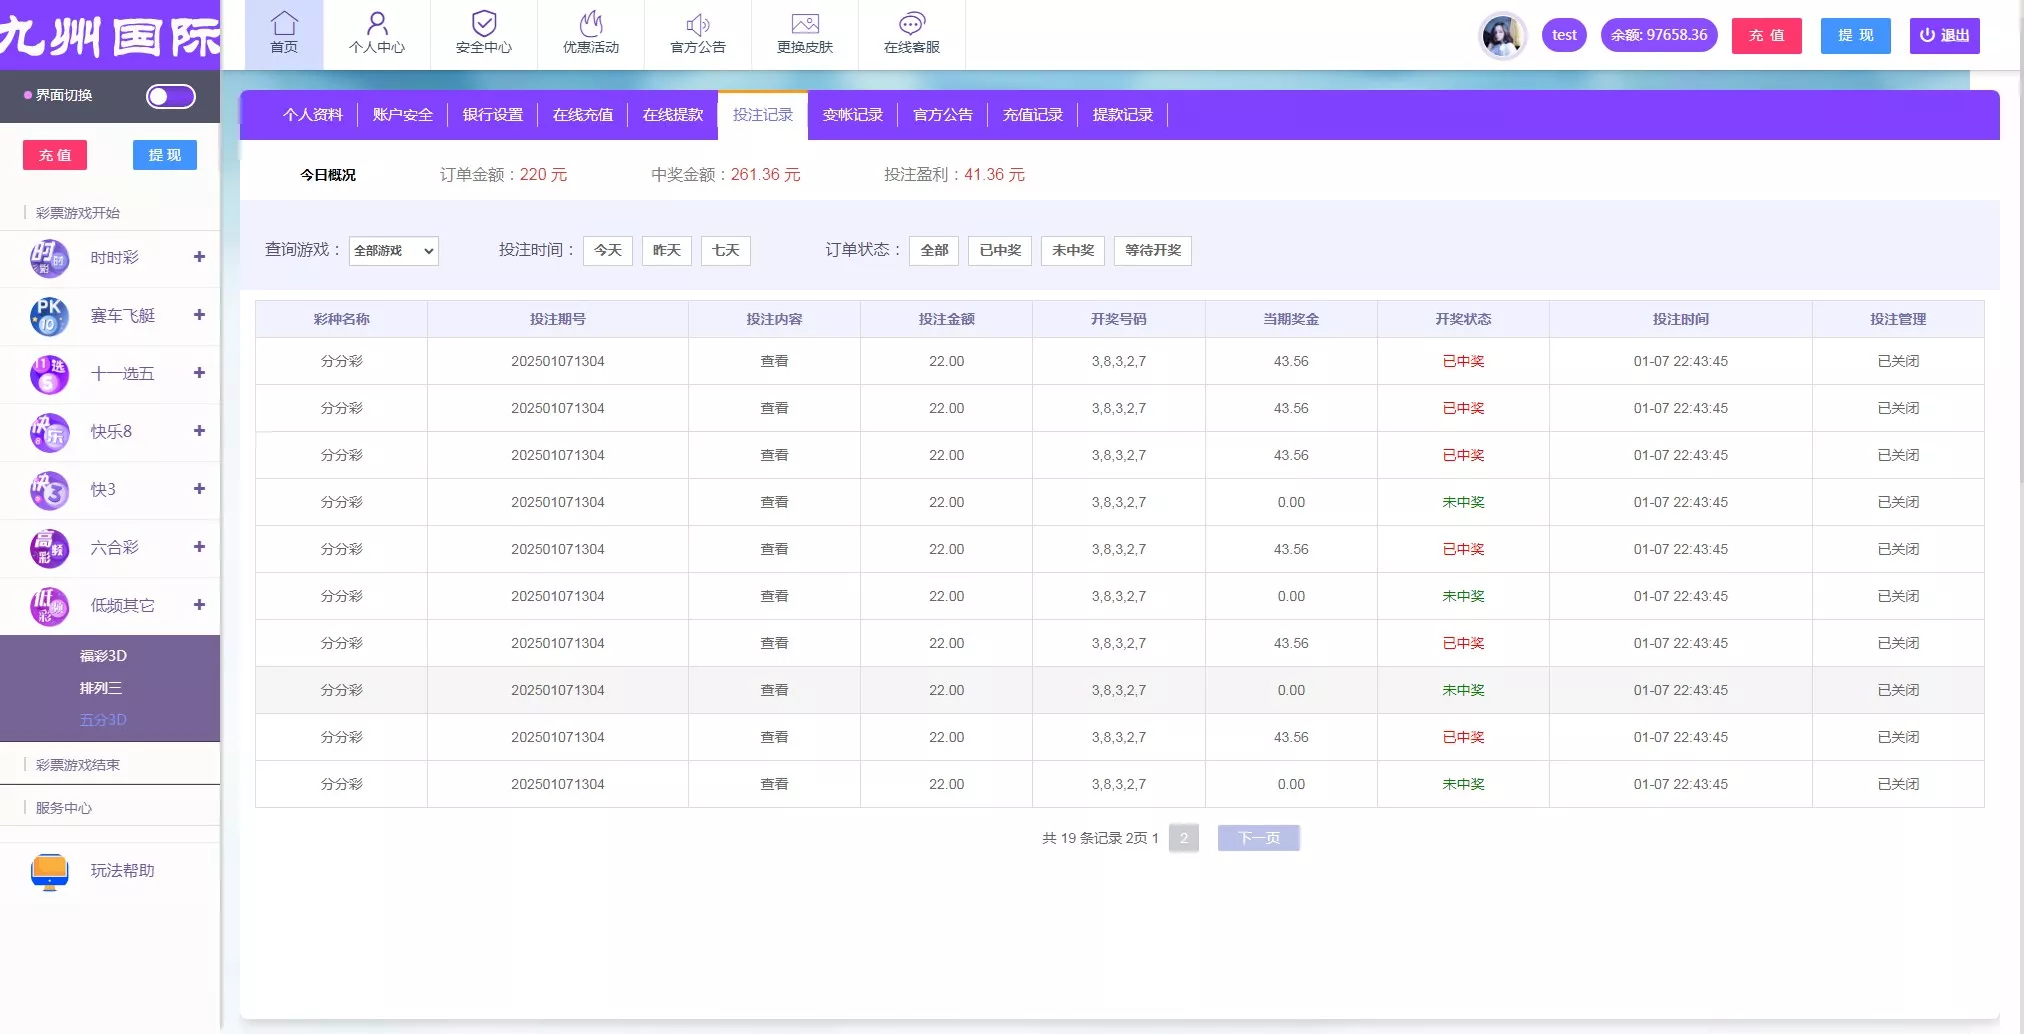Go to 下一页 of records
The image size is (2024, 1034).
tap(1258, 838)
